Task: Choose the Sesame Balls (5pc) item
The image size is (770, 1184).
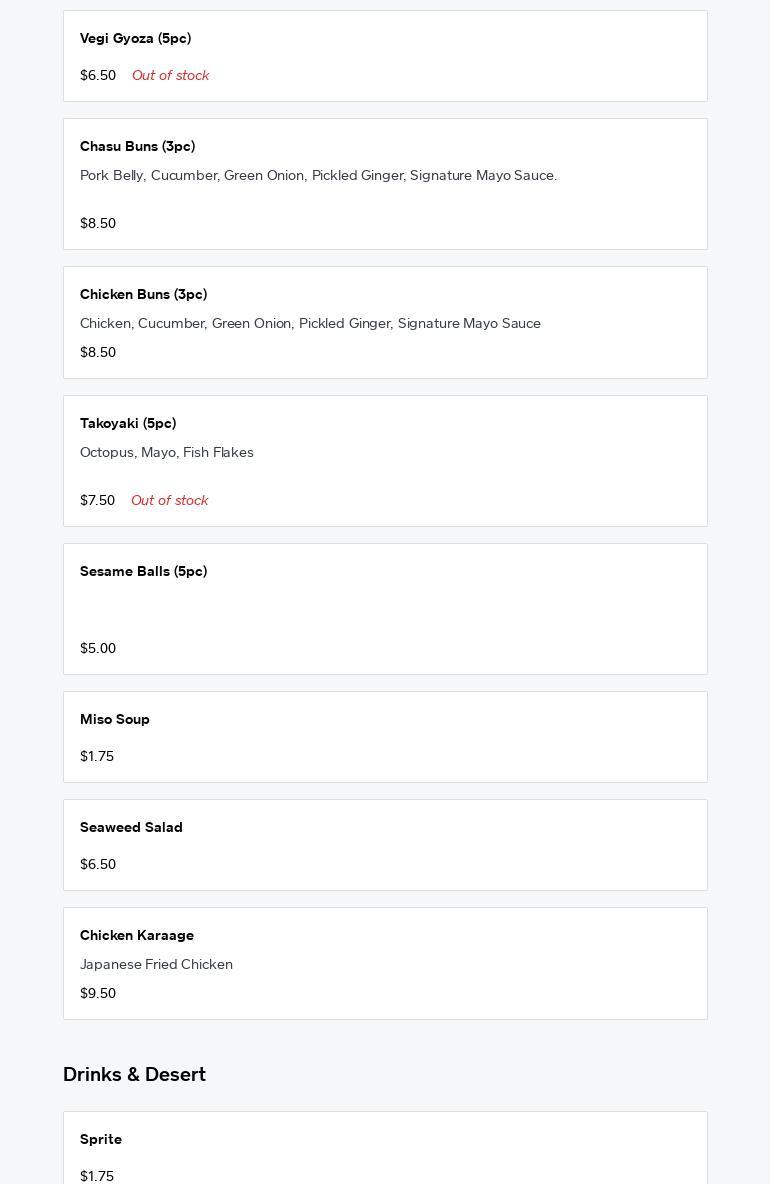Action: [143, 571]
